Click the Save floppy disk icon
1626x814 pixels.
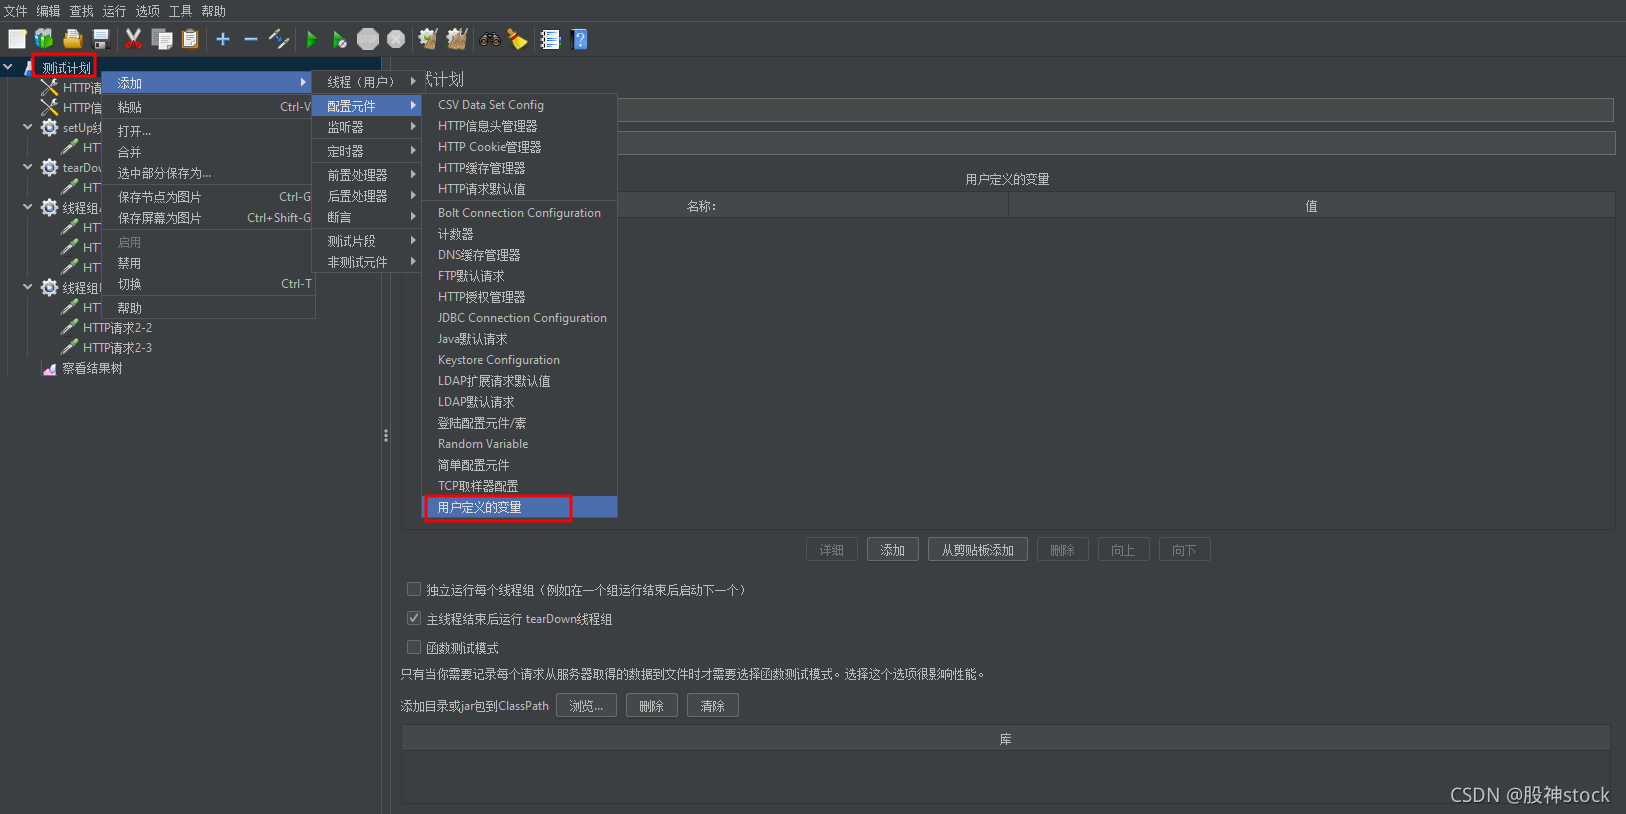[101, 39]
